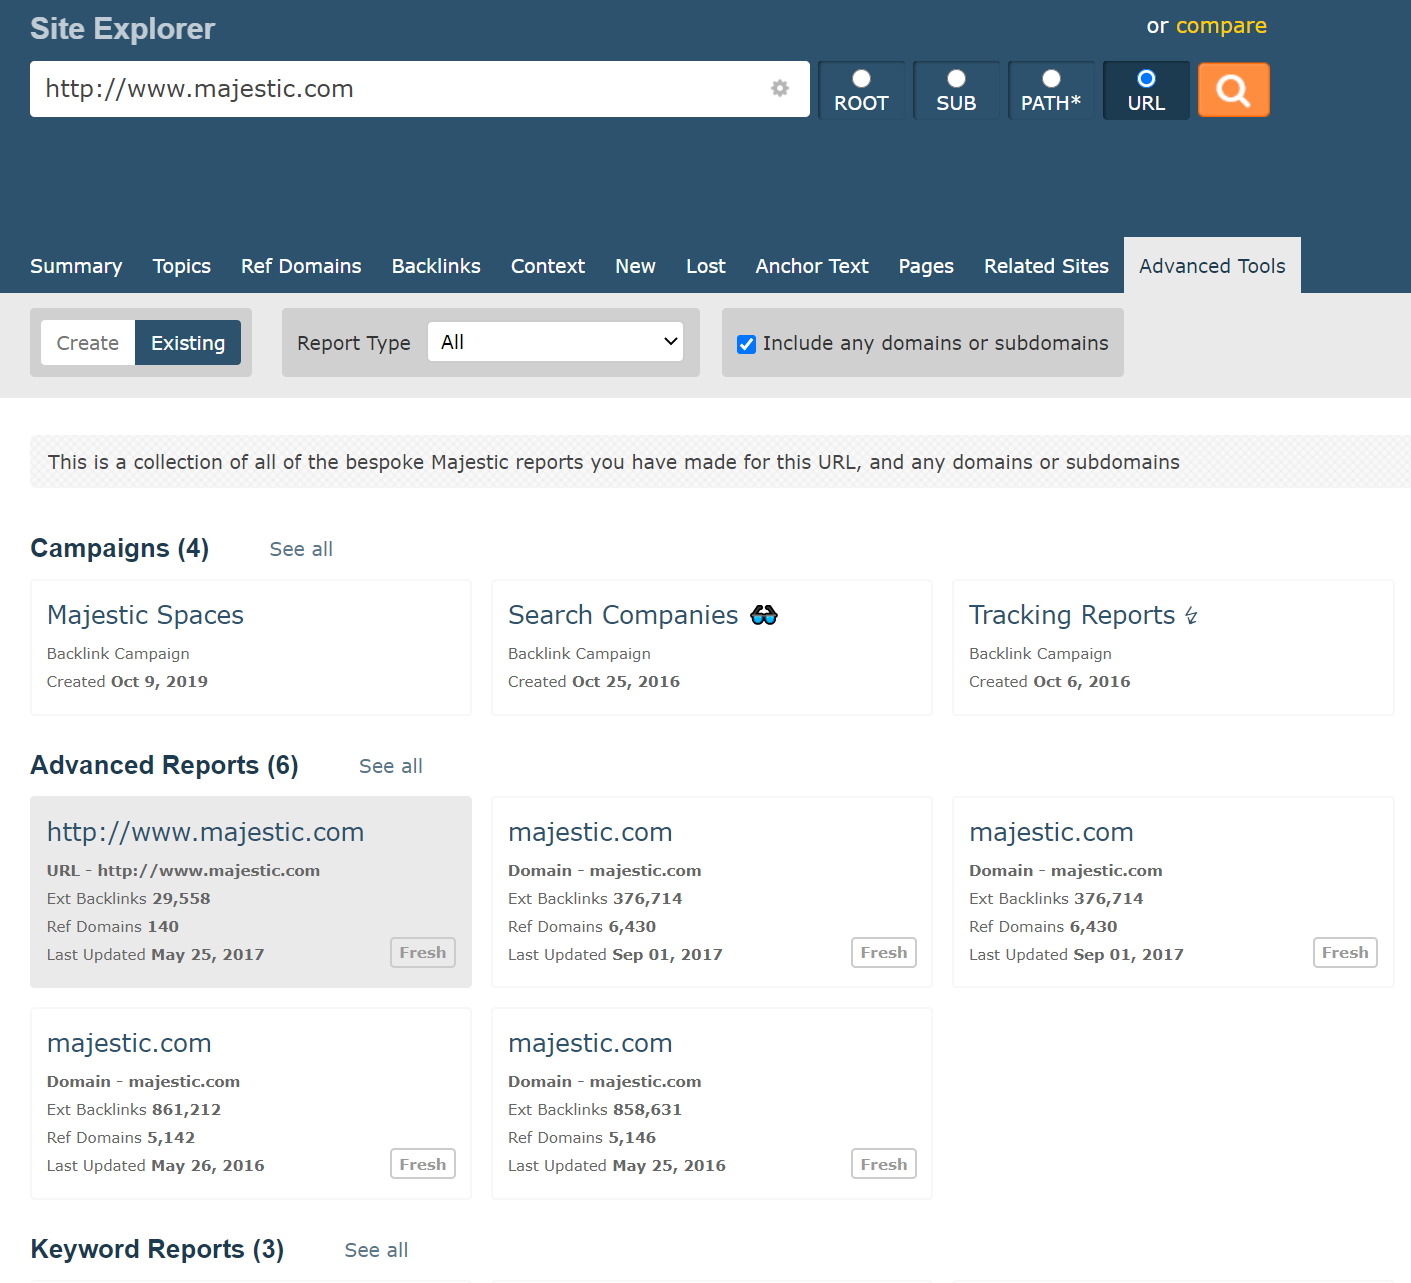Click the Created Oct 9, 2019 text
The height and width of the screenshot is (1283, 1411).
coord(127,682)
